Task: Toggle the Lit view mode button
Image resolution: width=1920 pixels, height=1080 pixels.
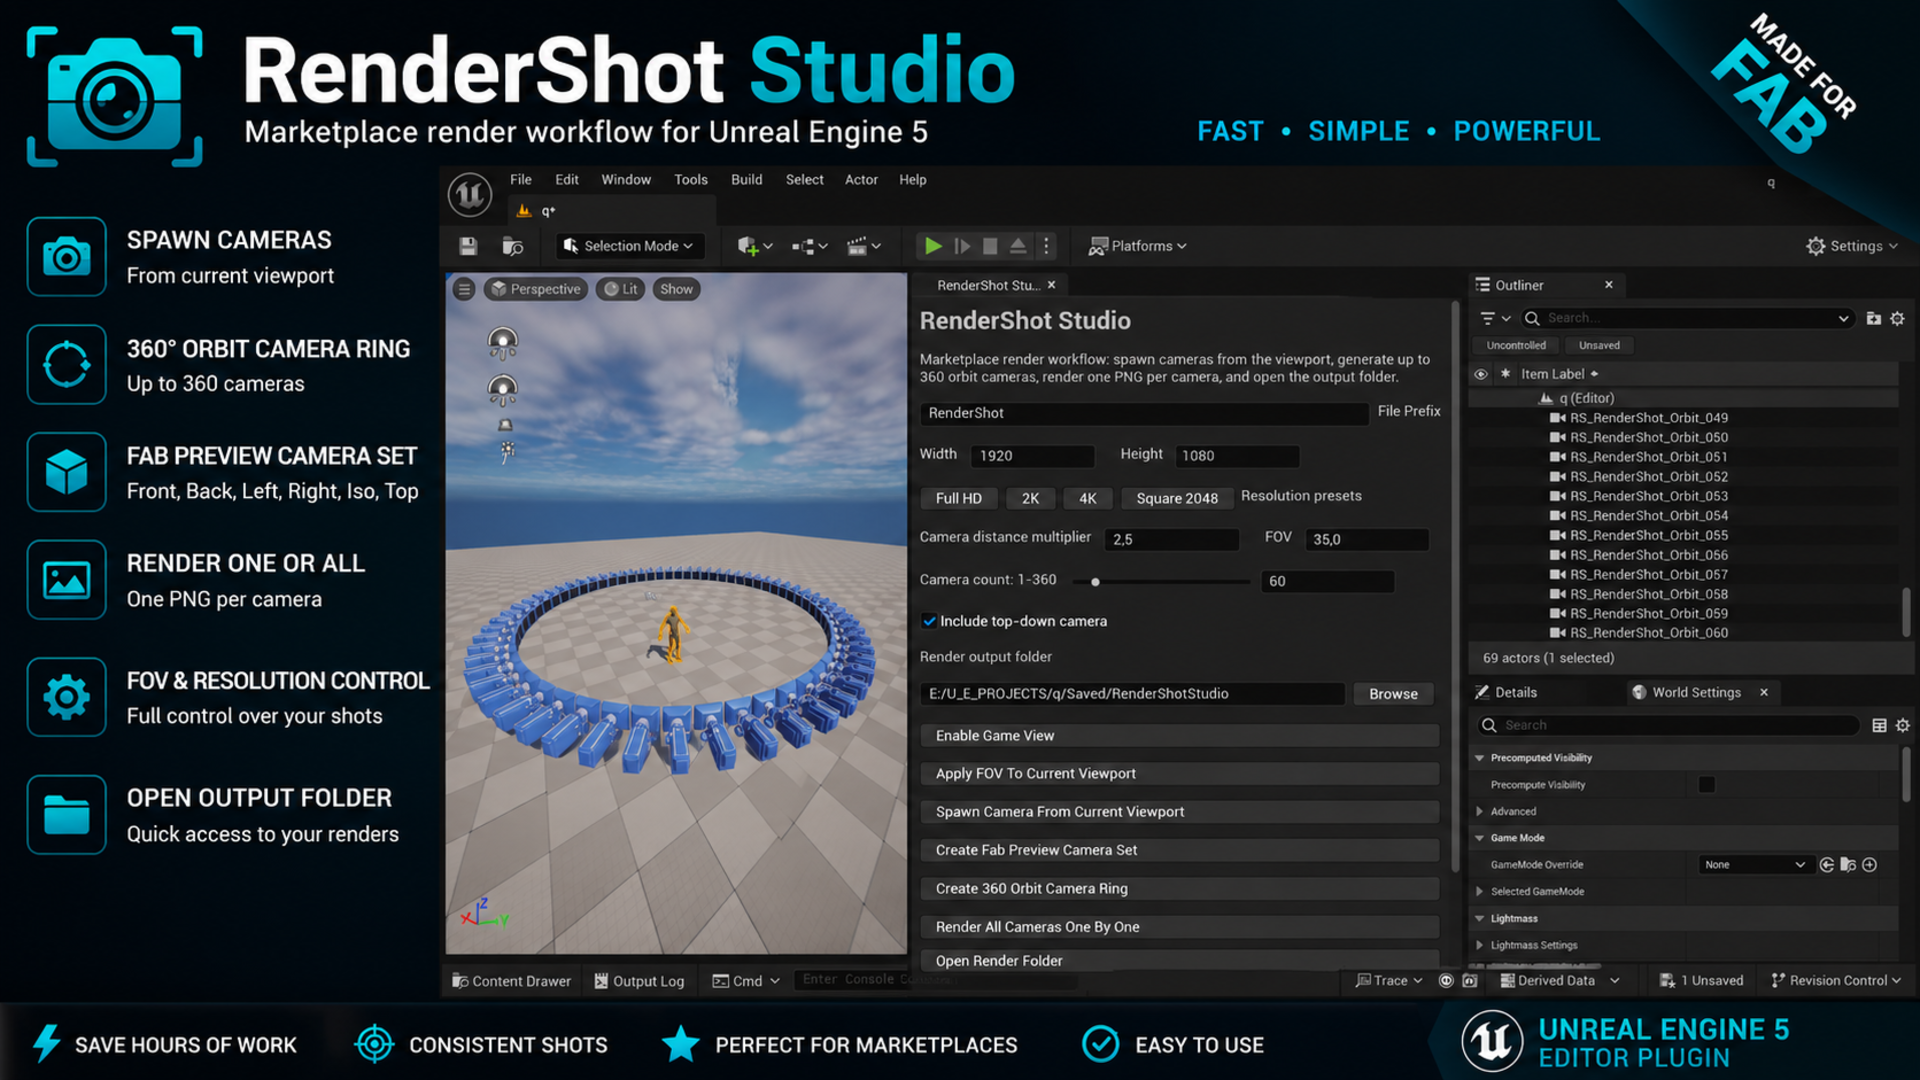Action: tap(620, 289)
